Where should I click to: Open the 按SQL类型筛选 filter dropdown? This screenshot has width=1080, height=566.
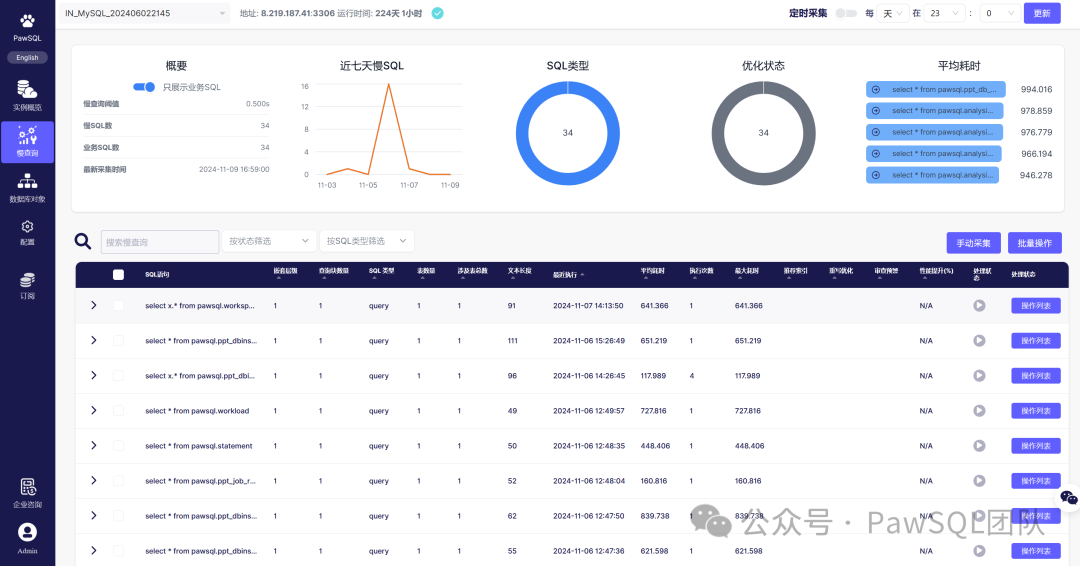click(366, 241)
